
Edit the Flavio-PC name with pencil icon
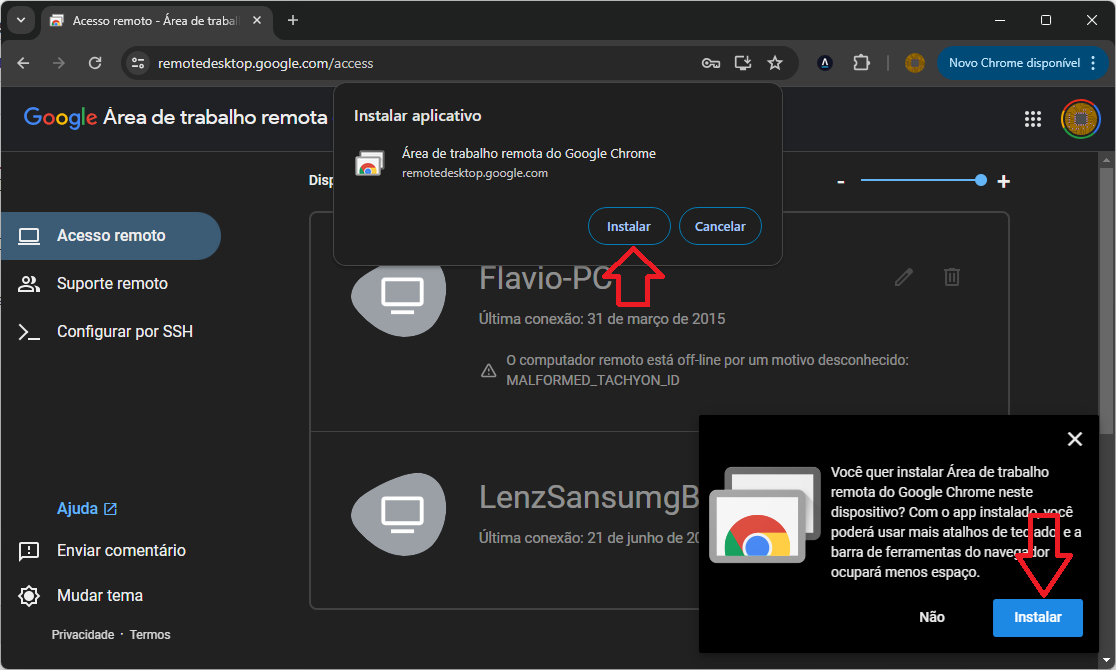pyautogui.click(x=904, y=277)
